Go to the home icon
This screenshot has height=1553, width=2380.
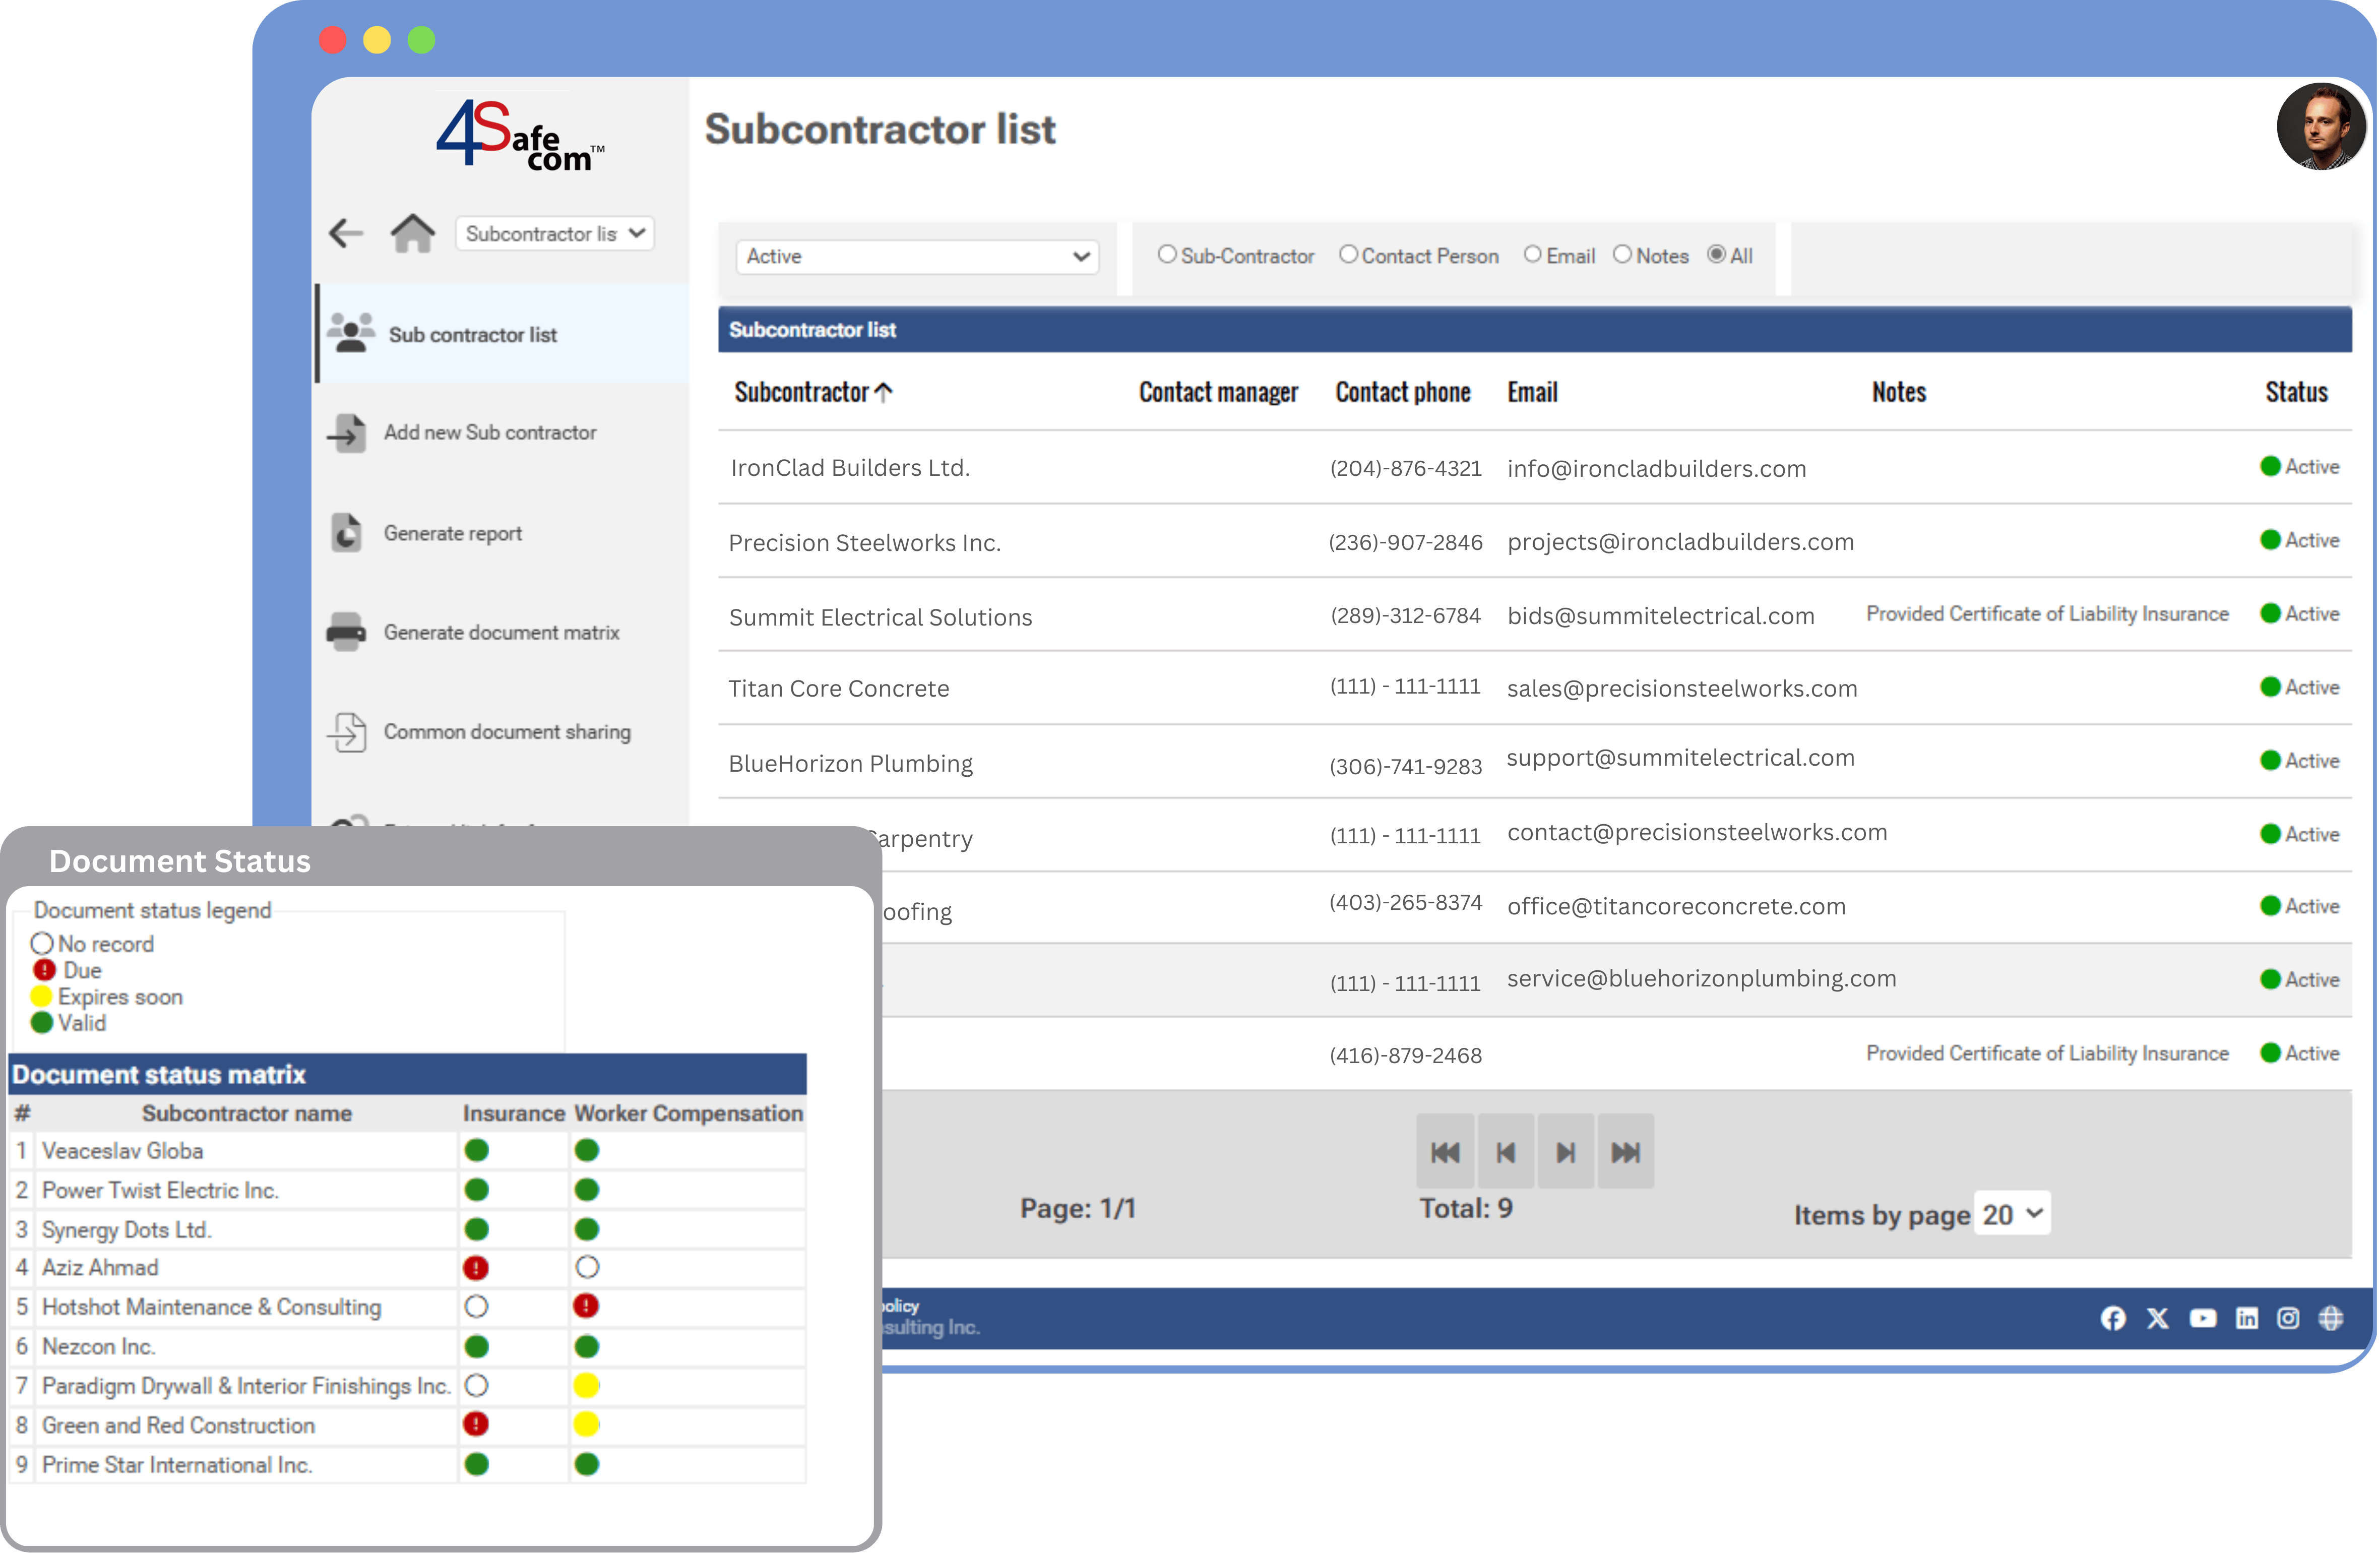(413, 234)
